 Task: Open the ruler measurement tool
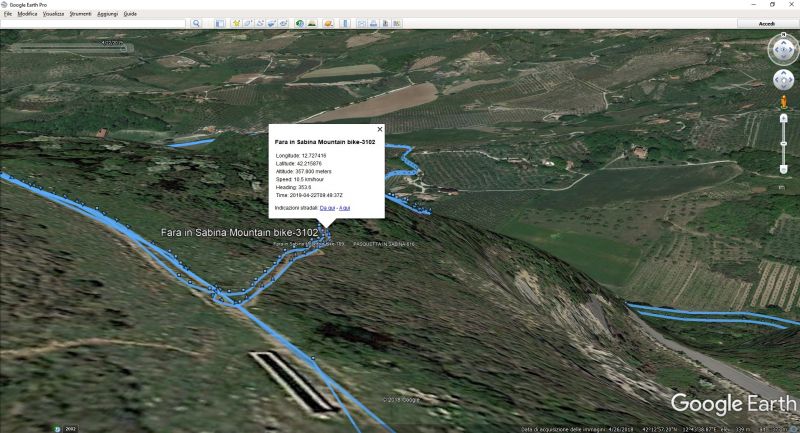click(345, 23)
